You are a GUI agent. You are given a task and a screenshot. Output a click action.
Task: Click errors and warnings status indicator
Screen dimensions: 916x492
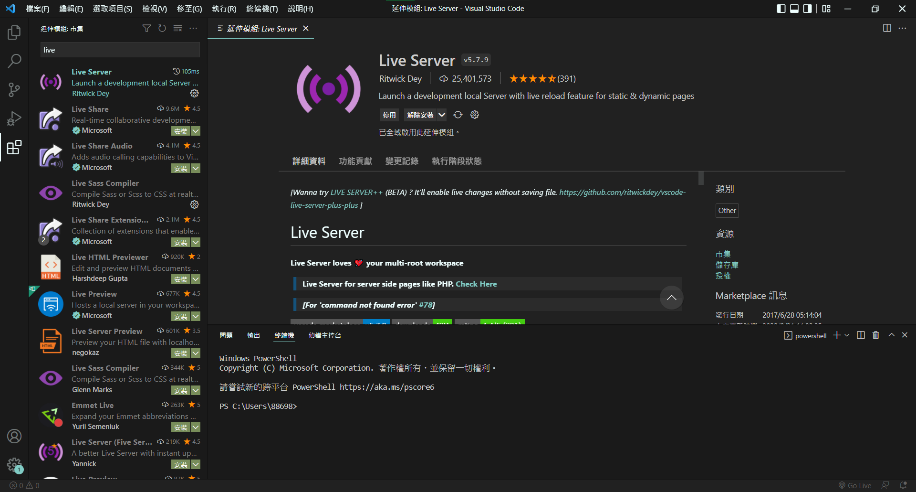24,486
